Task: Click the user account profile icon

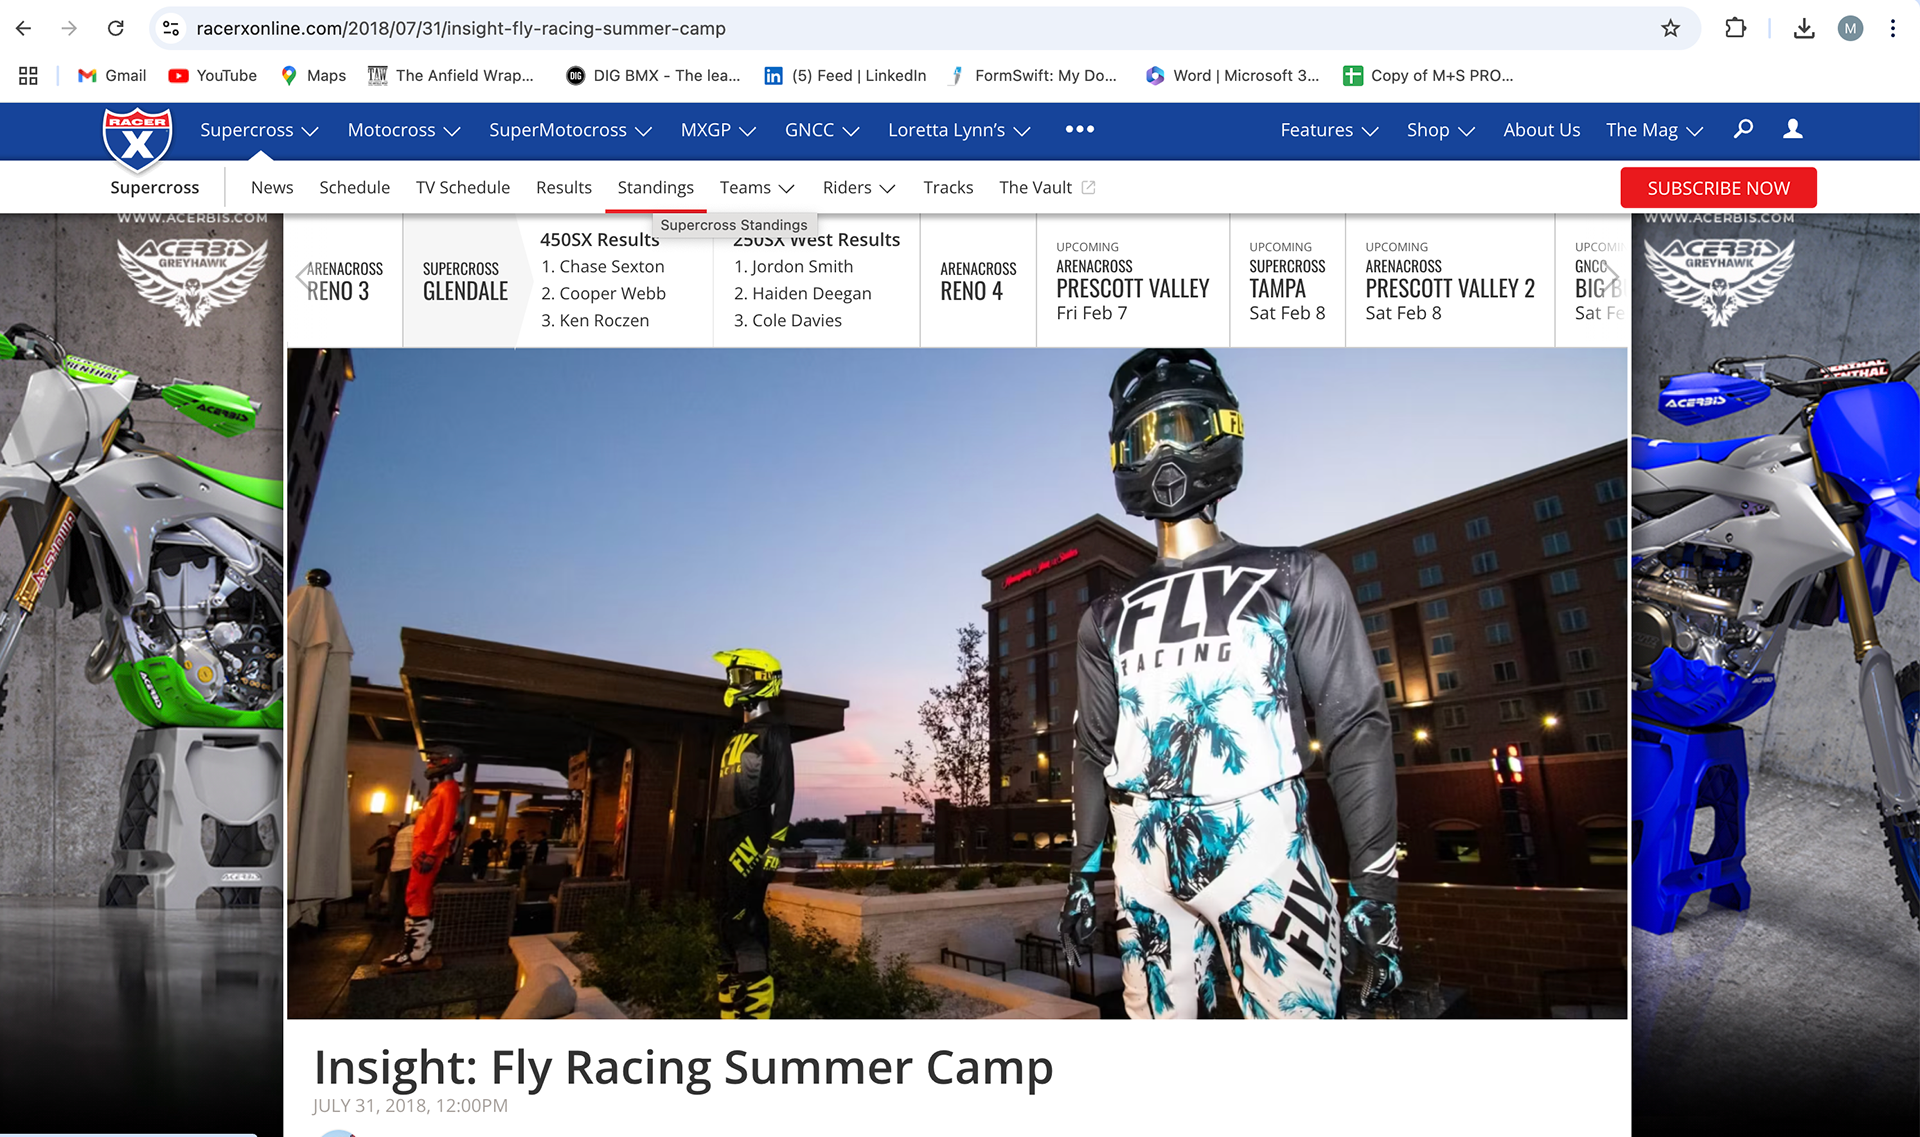Action: click(1793, 129)
